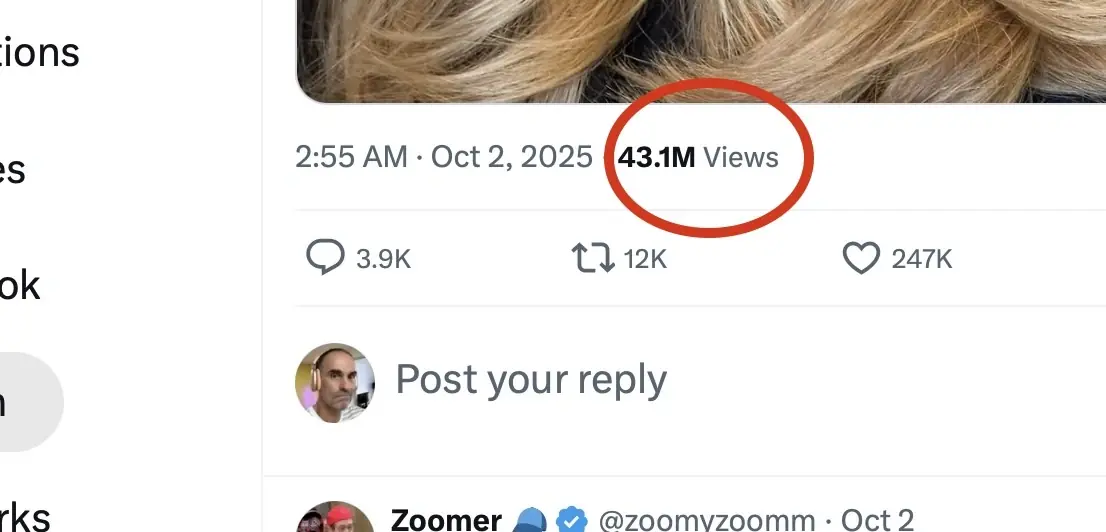This screenshot has width=1106, height=532.
Task: Open the reply's "Oct 2" date link
Action: click(x=877, y=521)
